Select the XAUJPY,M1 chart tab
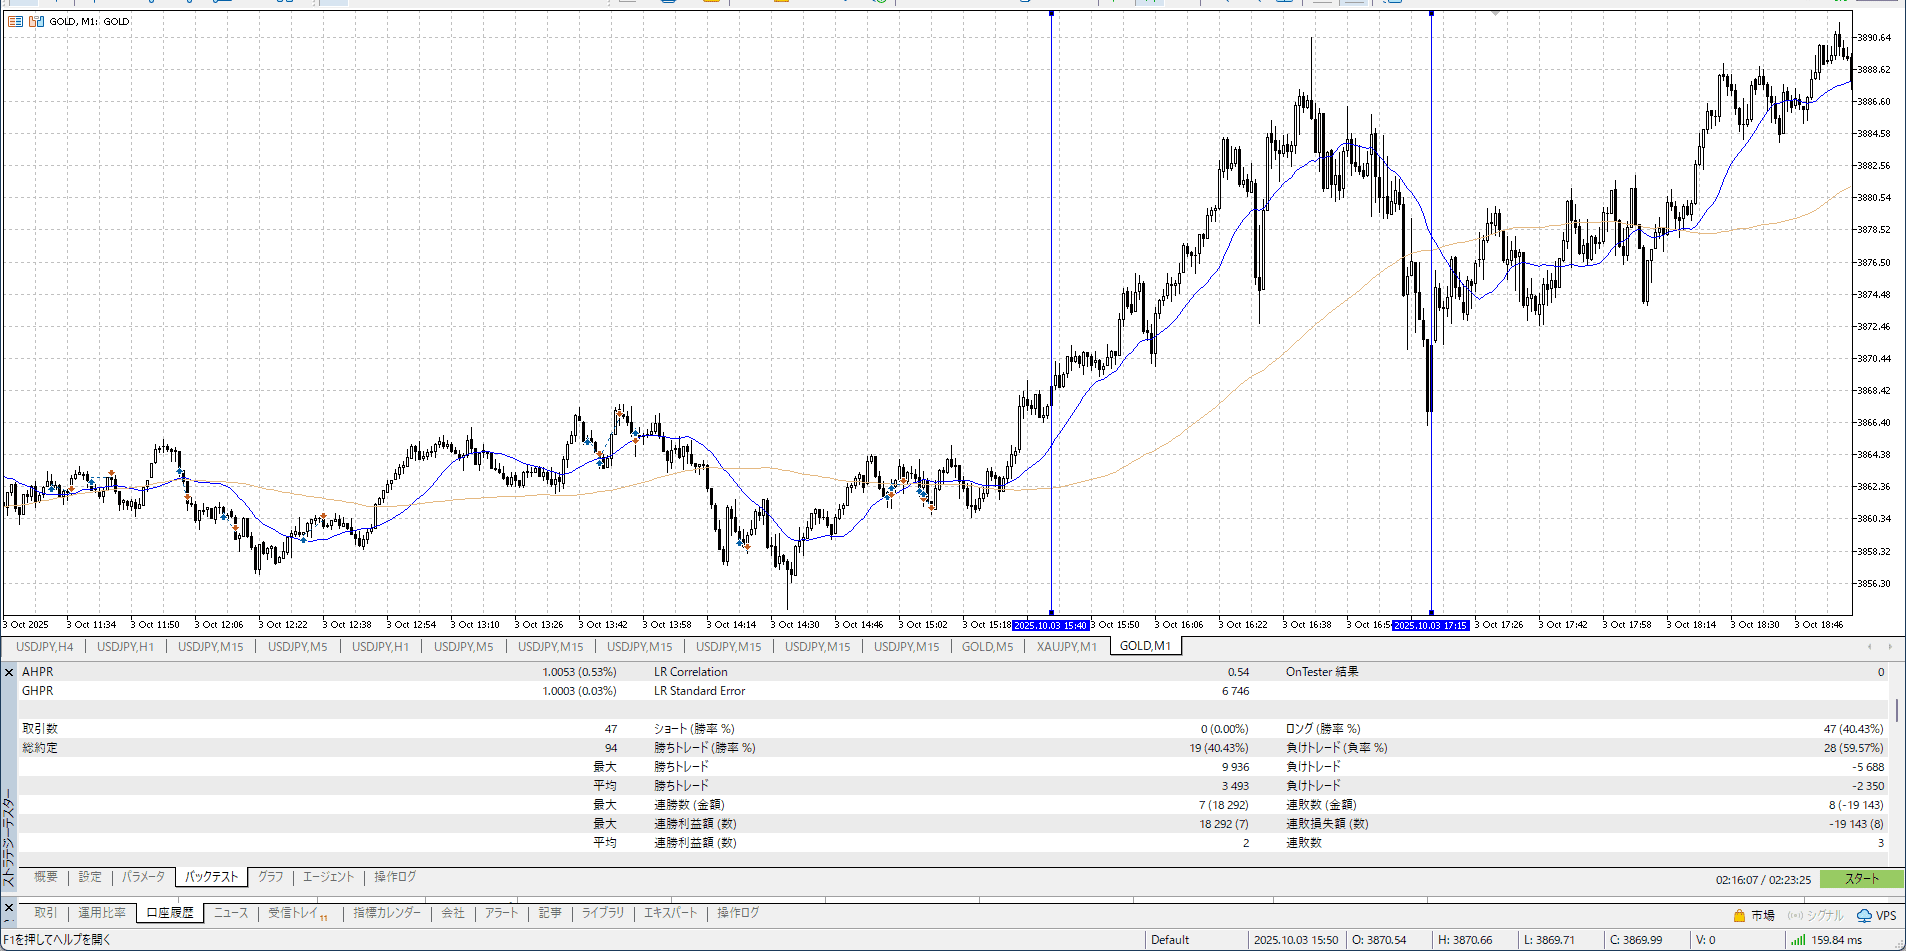 tap(1066, 647)
